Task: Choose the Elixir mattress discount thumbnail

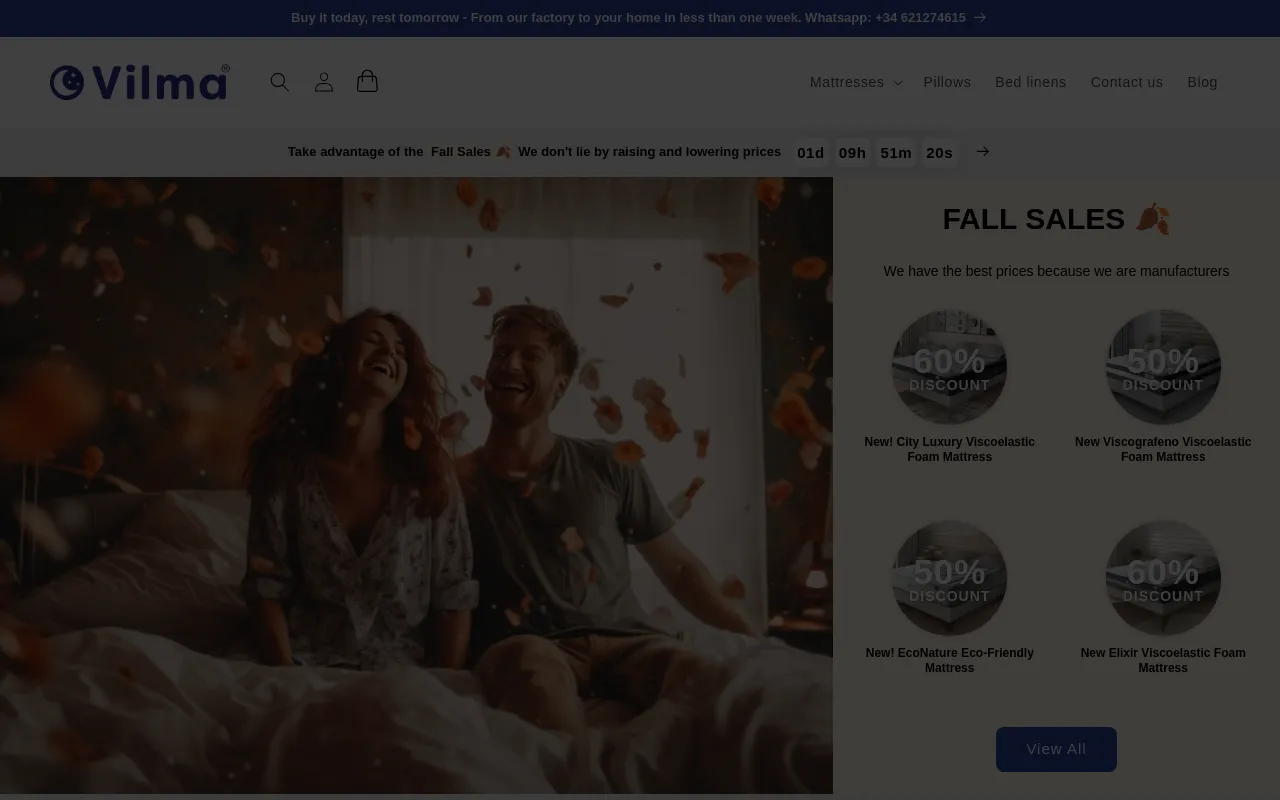Action: pos(1162,578)
